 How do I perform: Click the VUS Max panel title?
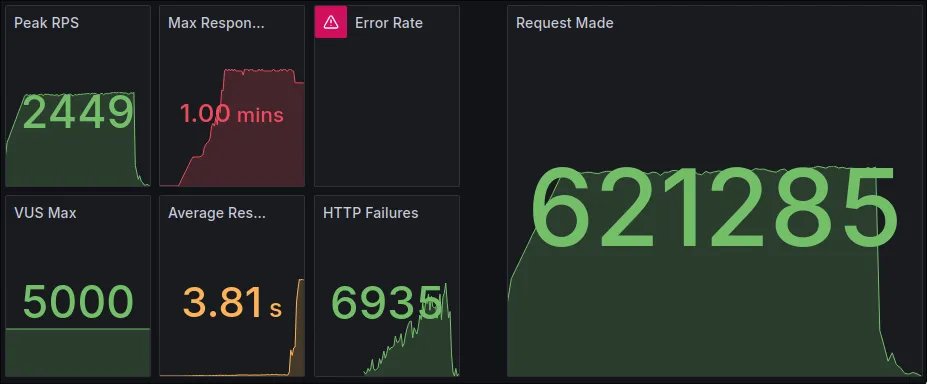(45, 213)
